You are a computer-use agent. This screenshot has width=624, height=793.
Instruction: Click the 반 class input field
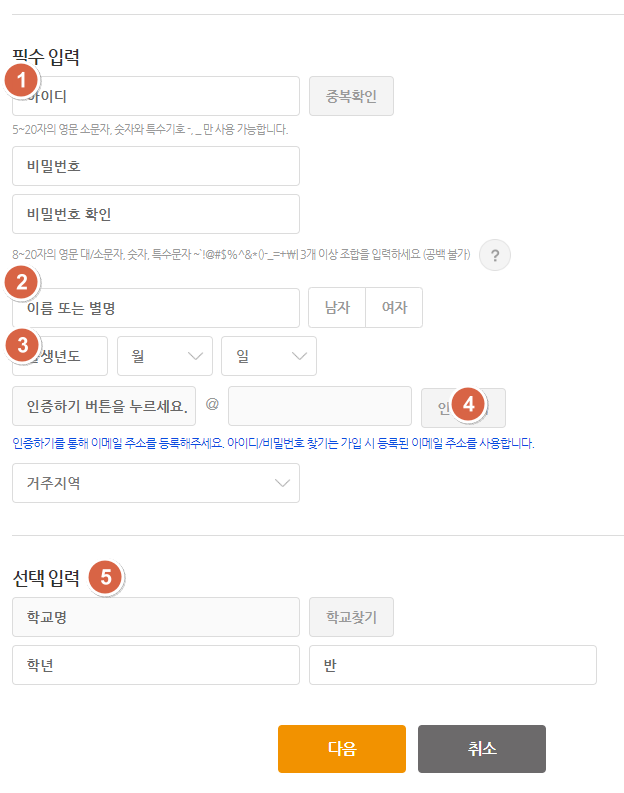(453, 665)
